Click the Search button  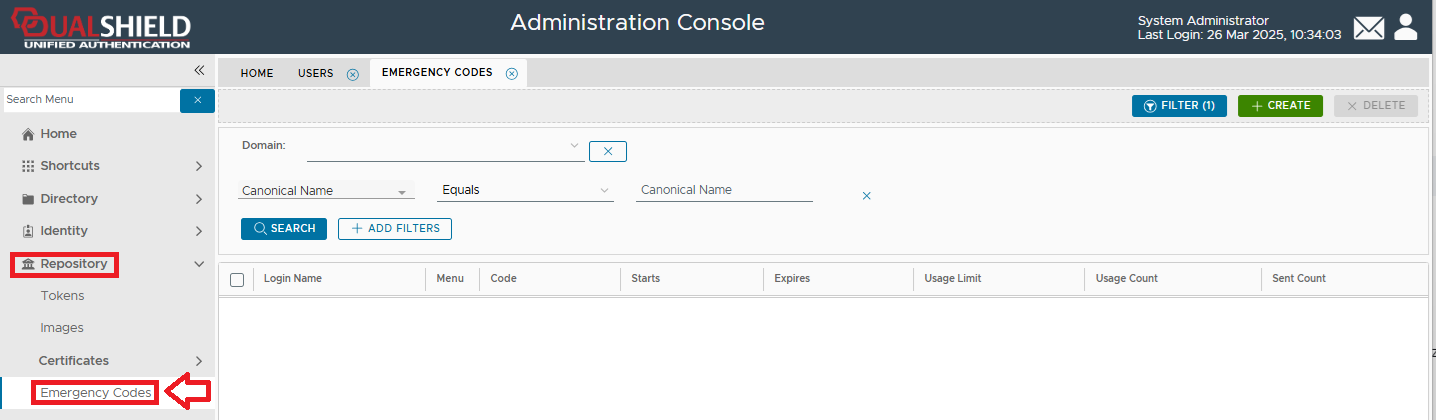click(x=284, y=229)
